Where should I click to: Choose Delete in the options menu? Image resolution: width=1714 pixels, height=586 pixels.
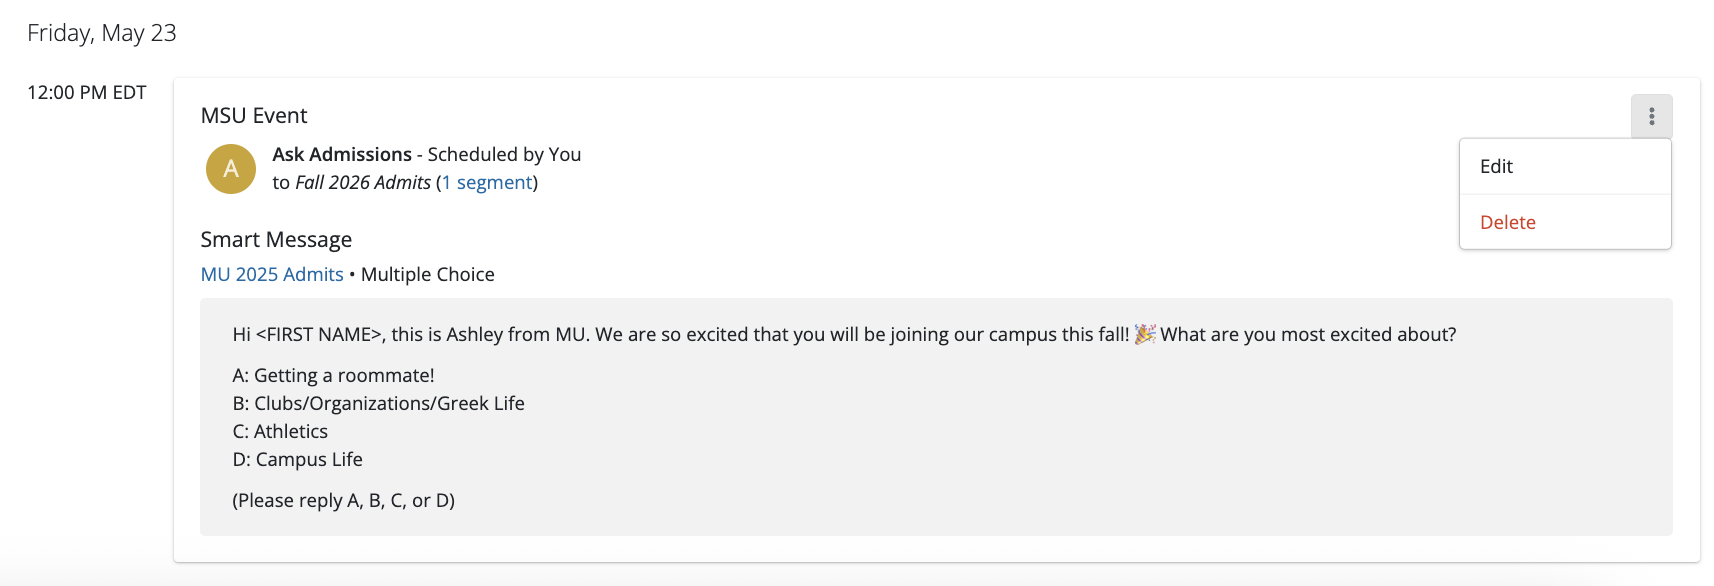point(1507,223)
